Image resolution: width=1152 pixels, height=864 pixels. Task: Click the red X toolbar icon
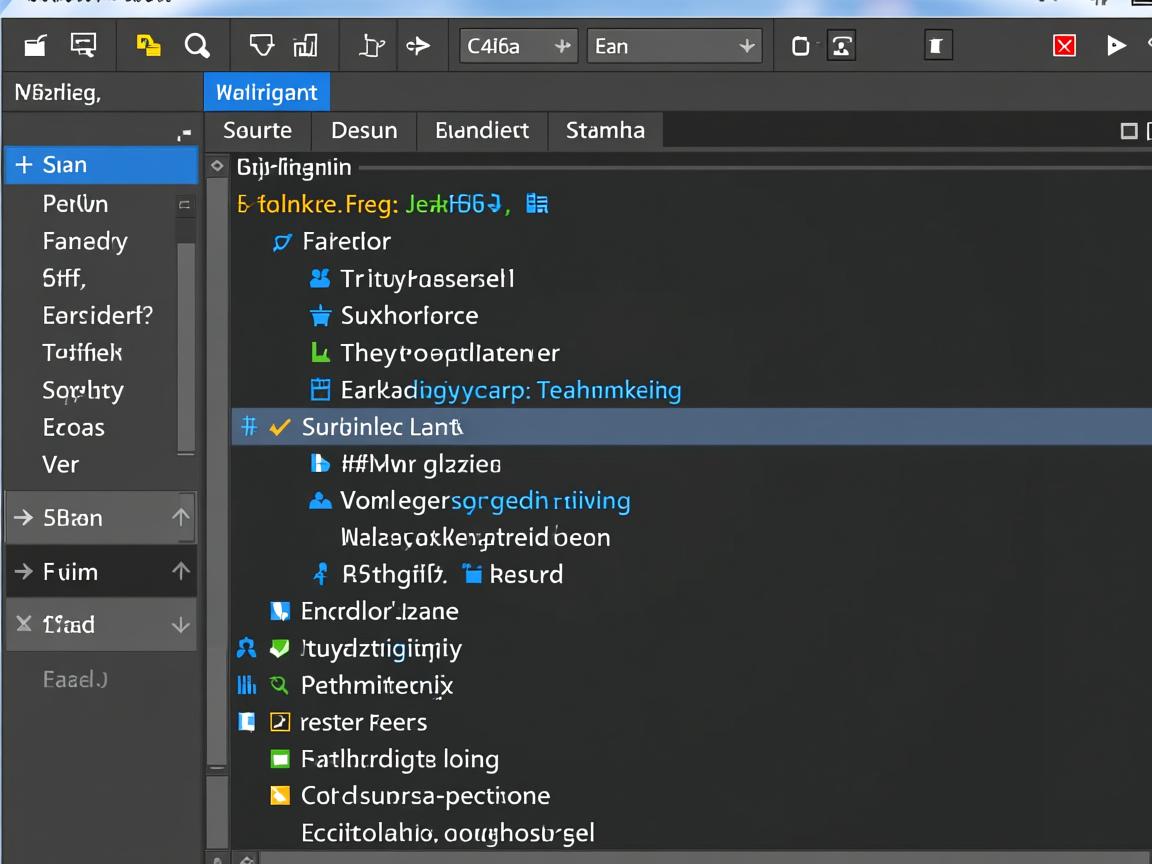(1064, 46)
